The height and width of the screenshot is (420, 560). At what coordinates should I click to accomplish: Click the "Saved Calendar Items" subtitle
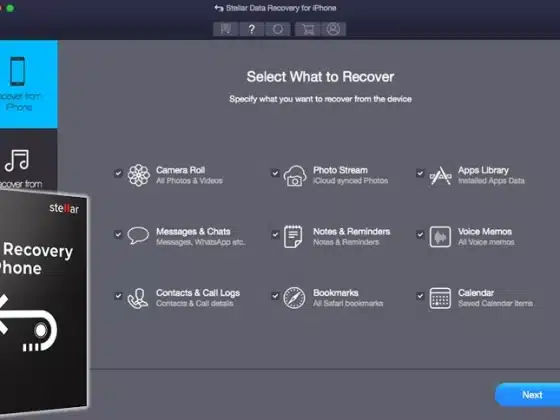pyautogui.click(x=495, y=304)
